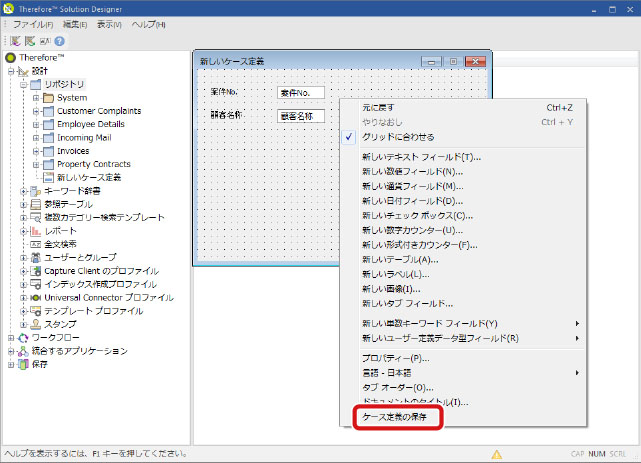The height and width of the screenshot is (463, 641).
Task: Expand the Customer Complaints tree node
Action: (37, 111)
